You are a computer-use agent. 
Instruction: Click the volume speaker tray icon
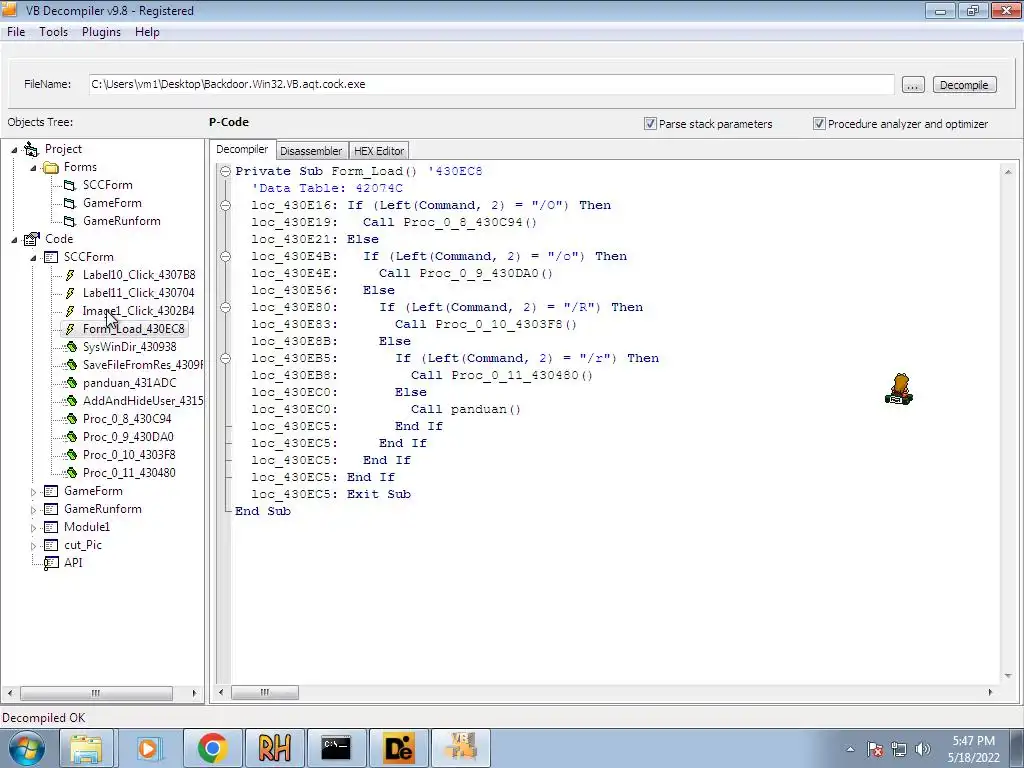pos(922,749)
